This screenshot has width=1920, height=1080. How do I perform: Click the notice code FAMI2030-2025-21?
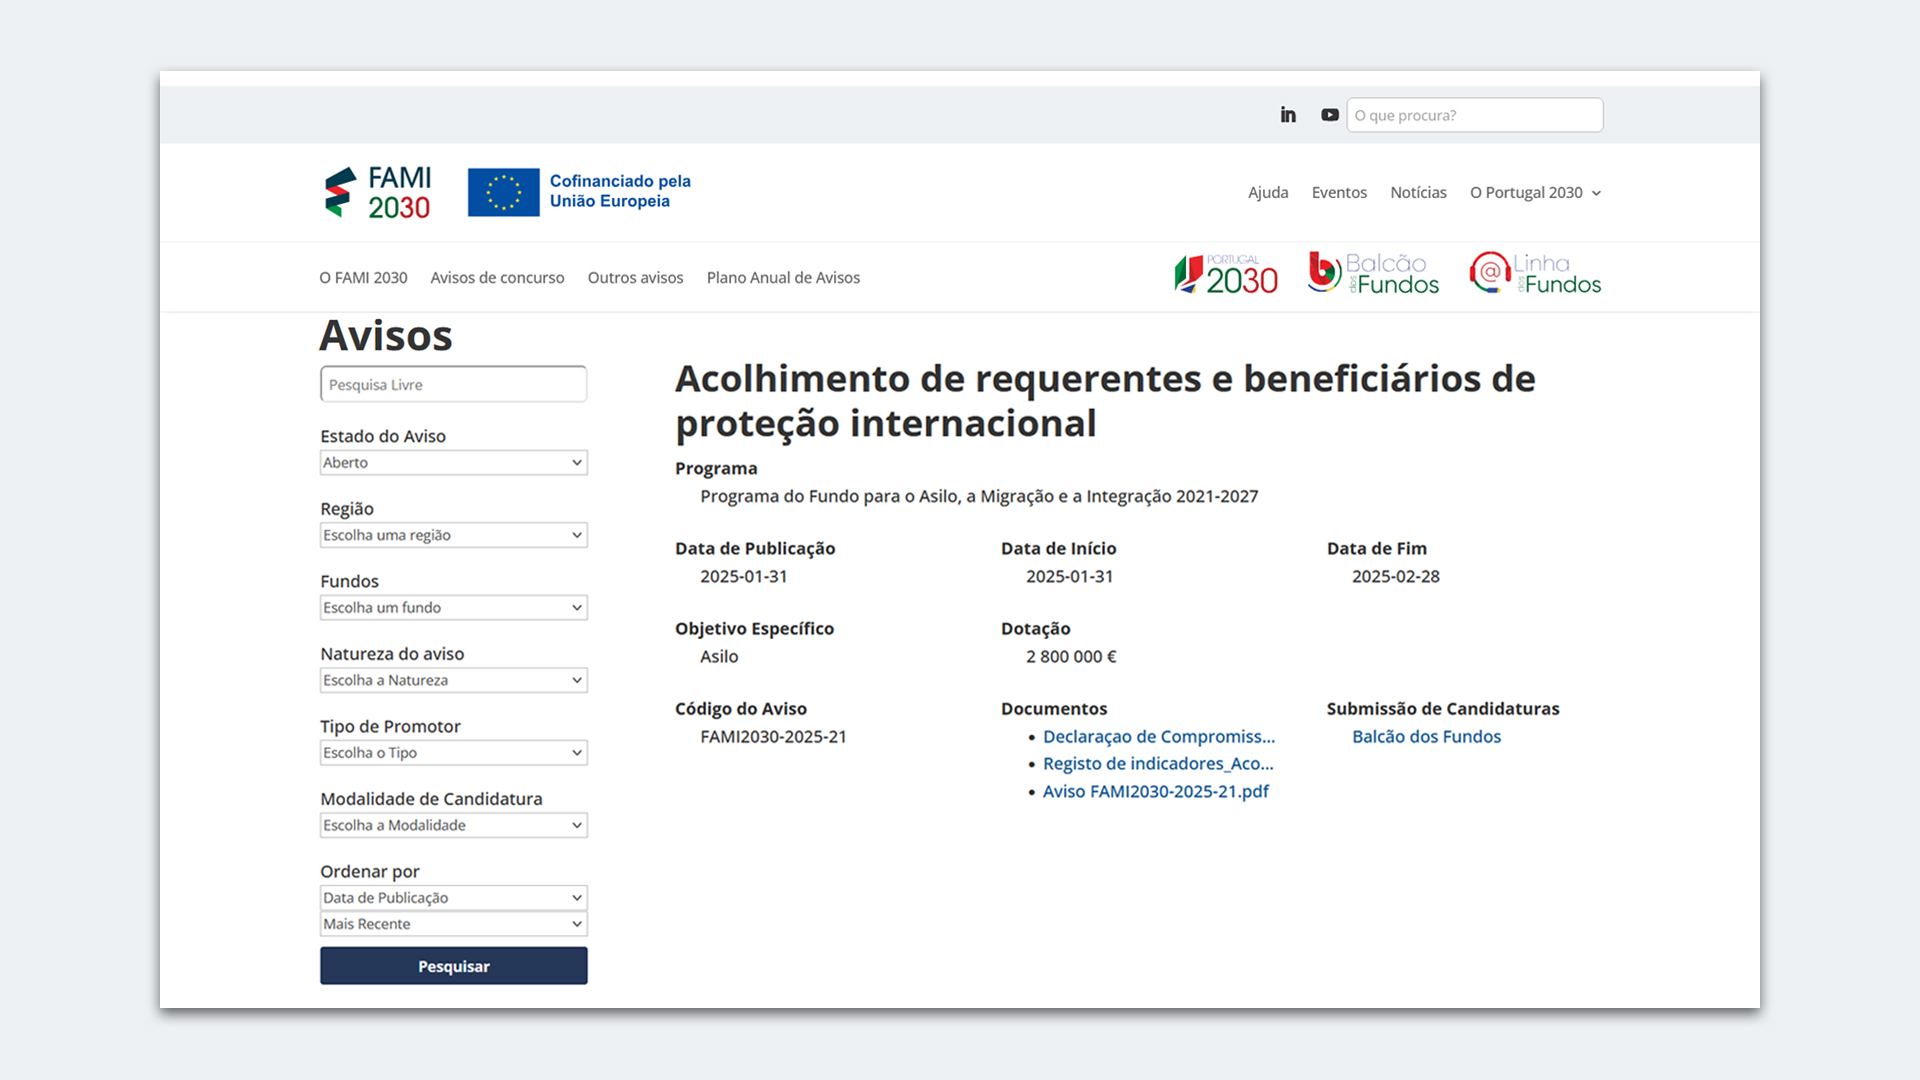[x=773, y=737]
